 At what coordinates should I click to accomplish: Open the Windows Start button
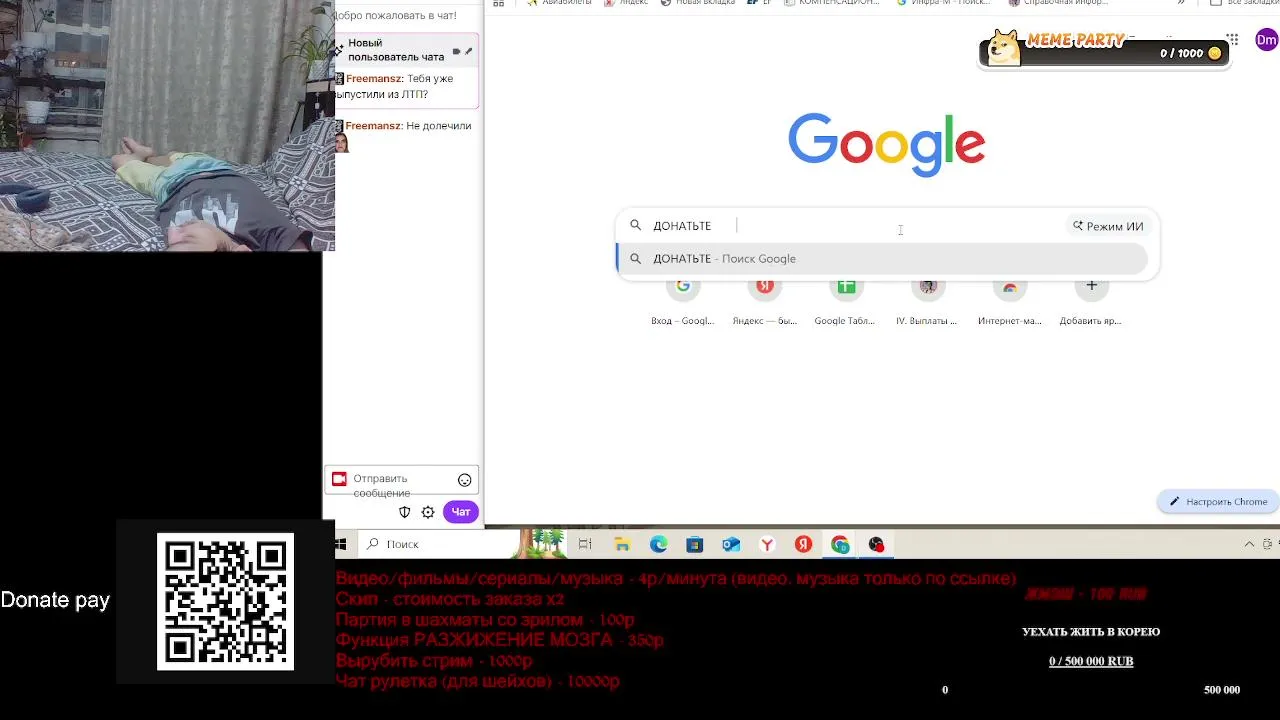[341, 544]
